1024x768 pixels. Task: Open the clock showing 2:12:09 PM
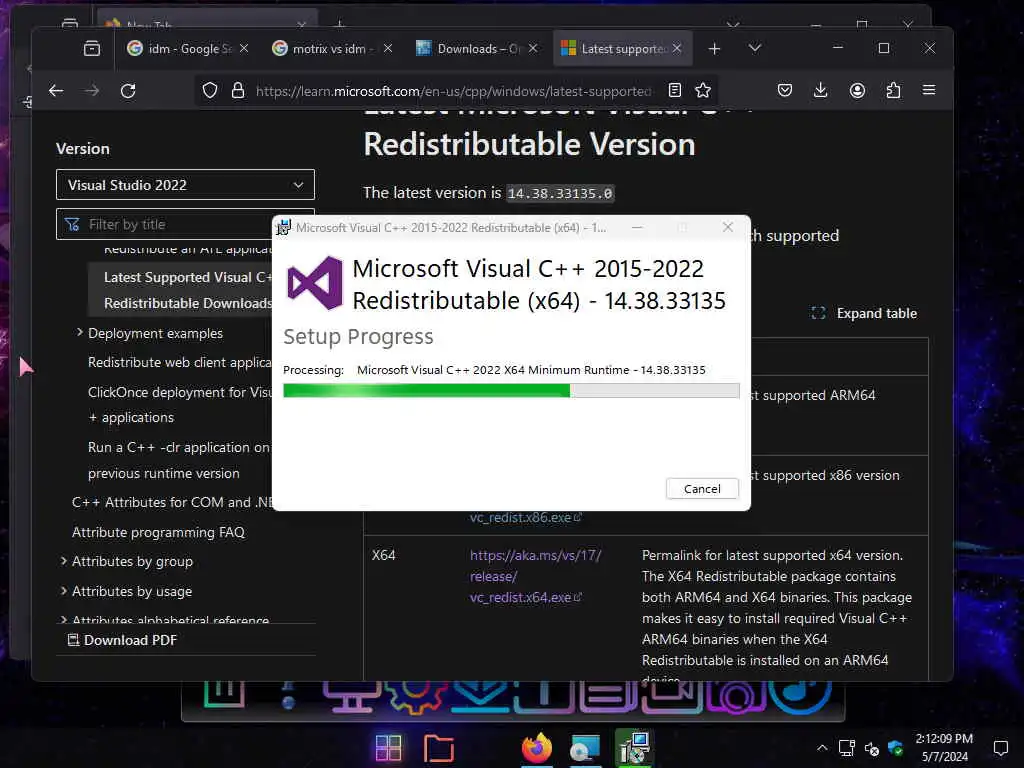pyautogui.click(x=944, y=748)
